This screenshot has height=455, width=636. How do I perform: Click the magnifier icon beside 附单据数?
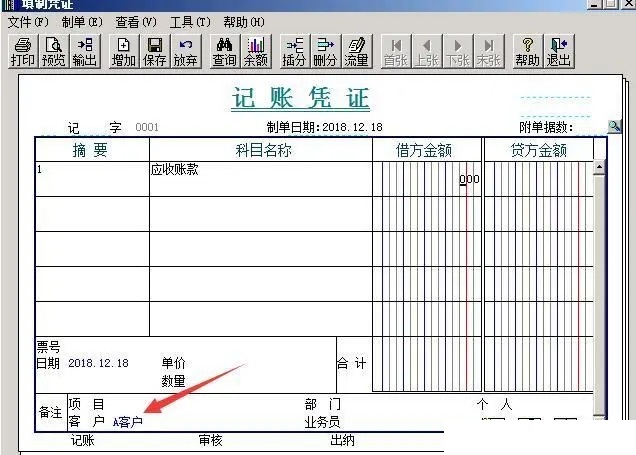[x=615, y=127]
